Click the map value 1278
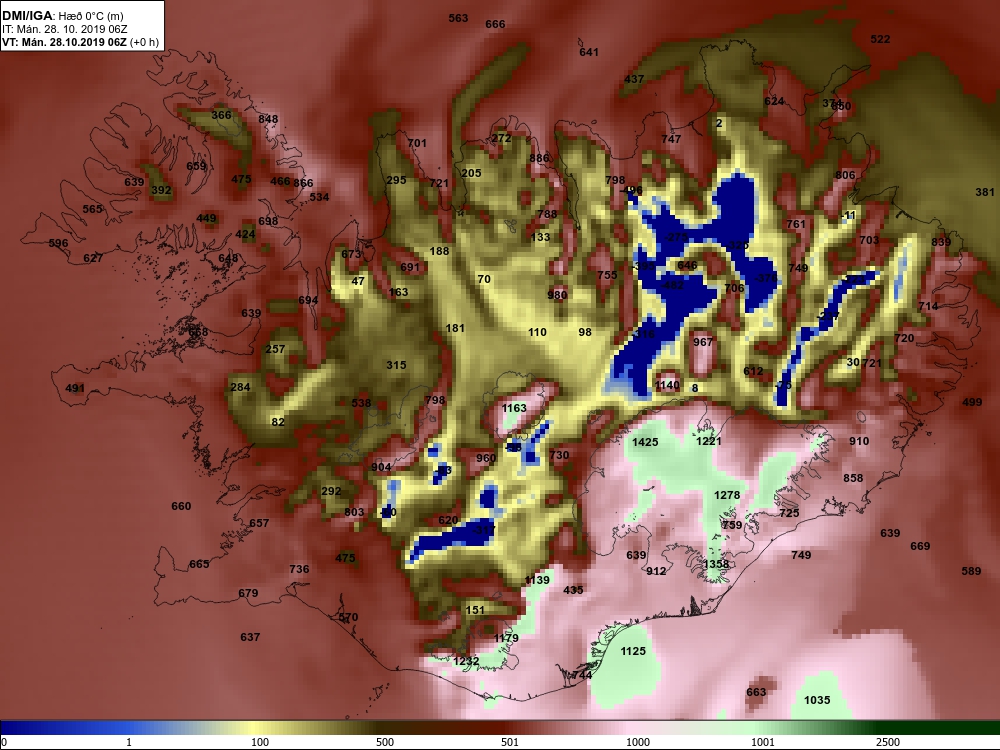This screenshot has height=750, width=1000. pyautogui.click(x=727, y=495)
